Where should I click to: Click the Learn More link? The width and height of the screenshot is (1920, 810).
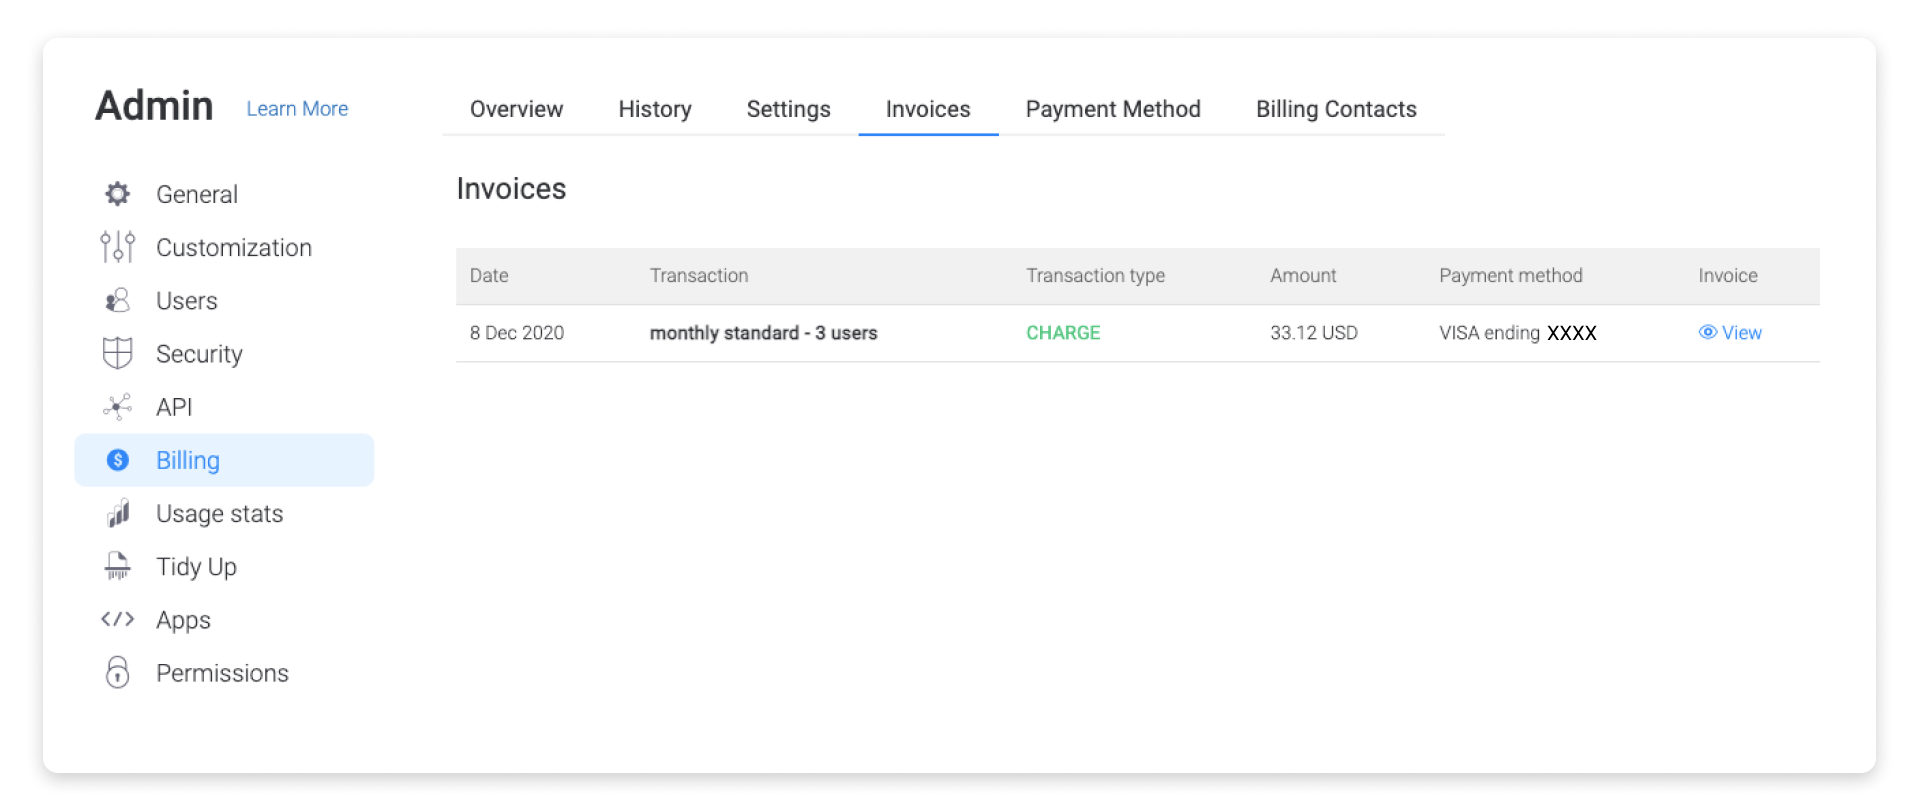coord(297,108)
